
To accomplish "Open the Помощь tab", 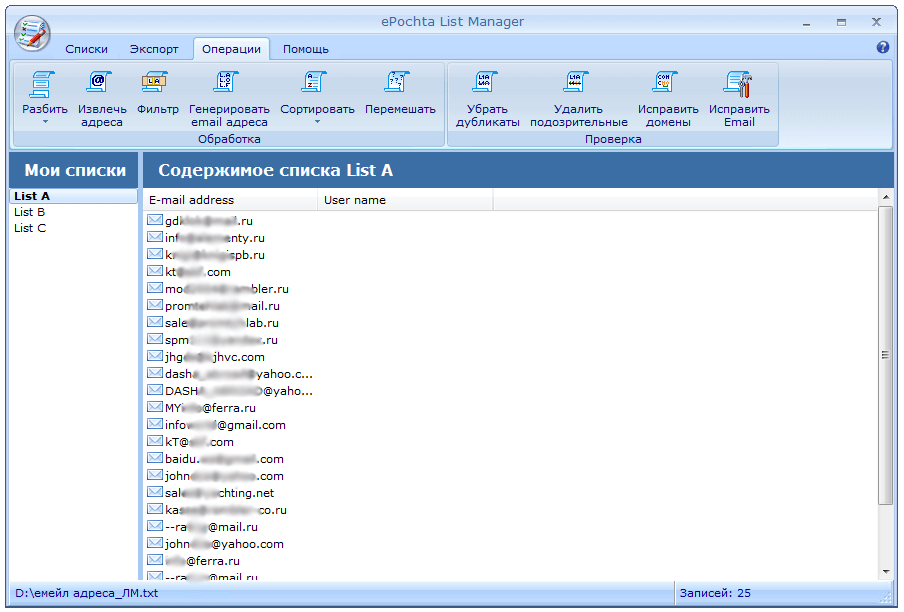I will pos(306,49).
